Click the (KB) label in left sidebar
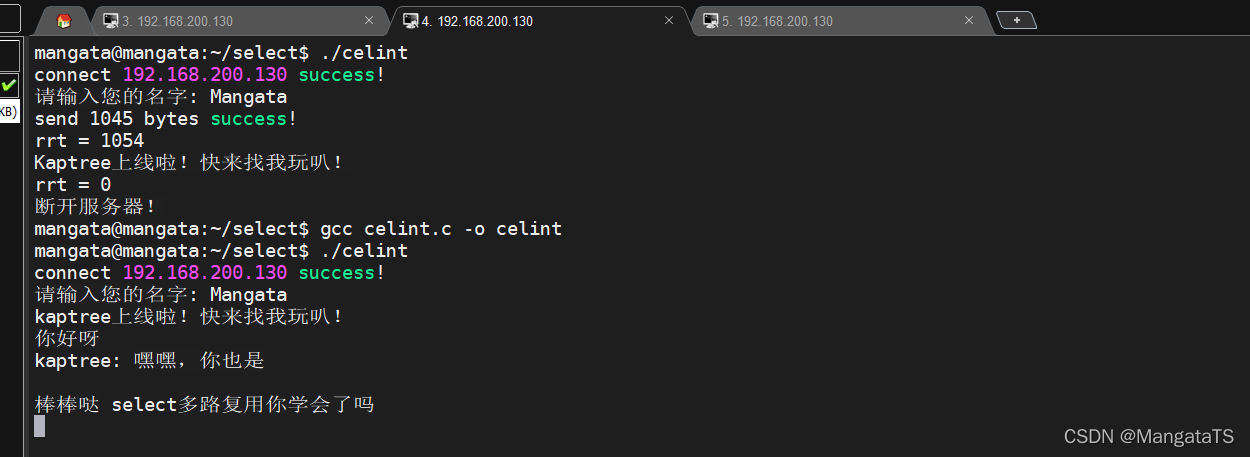Screen dimensions: 1250x457 (x=8, y=111)
